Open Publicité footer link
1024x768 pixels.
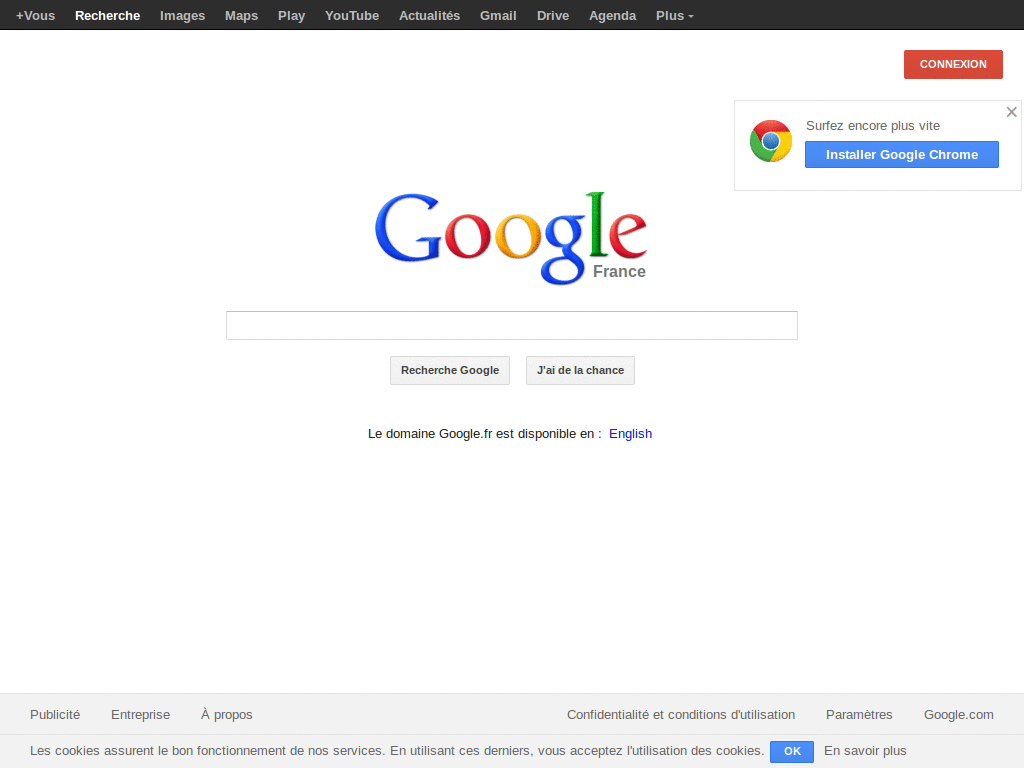[x=55, y=714]
